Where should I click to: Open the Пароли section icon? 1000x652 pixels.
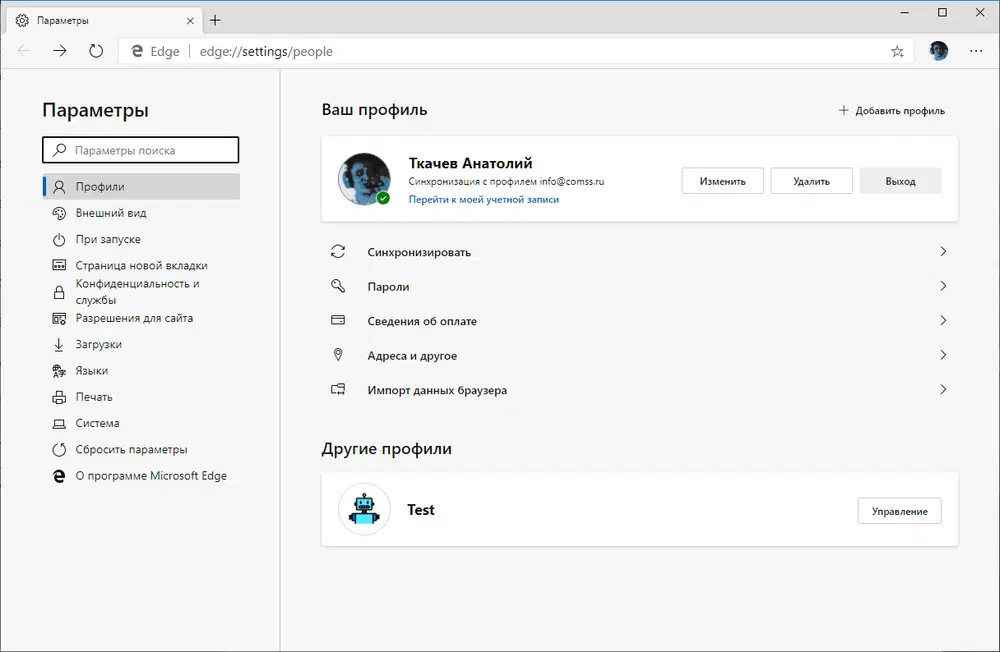(339, 286)
